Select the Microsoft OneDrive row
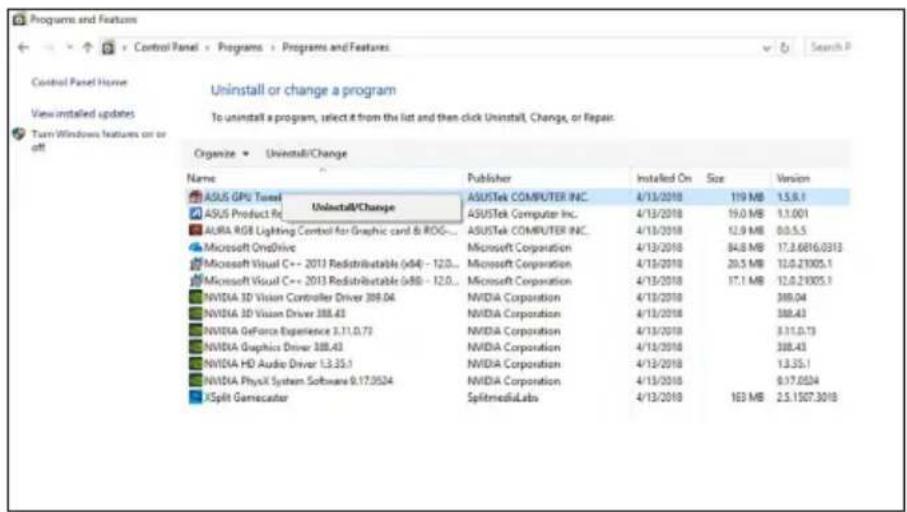This screenshot has height=512, width=907. coord(518,247)
